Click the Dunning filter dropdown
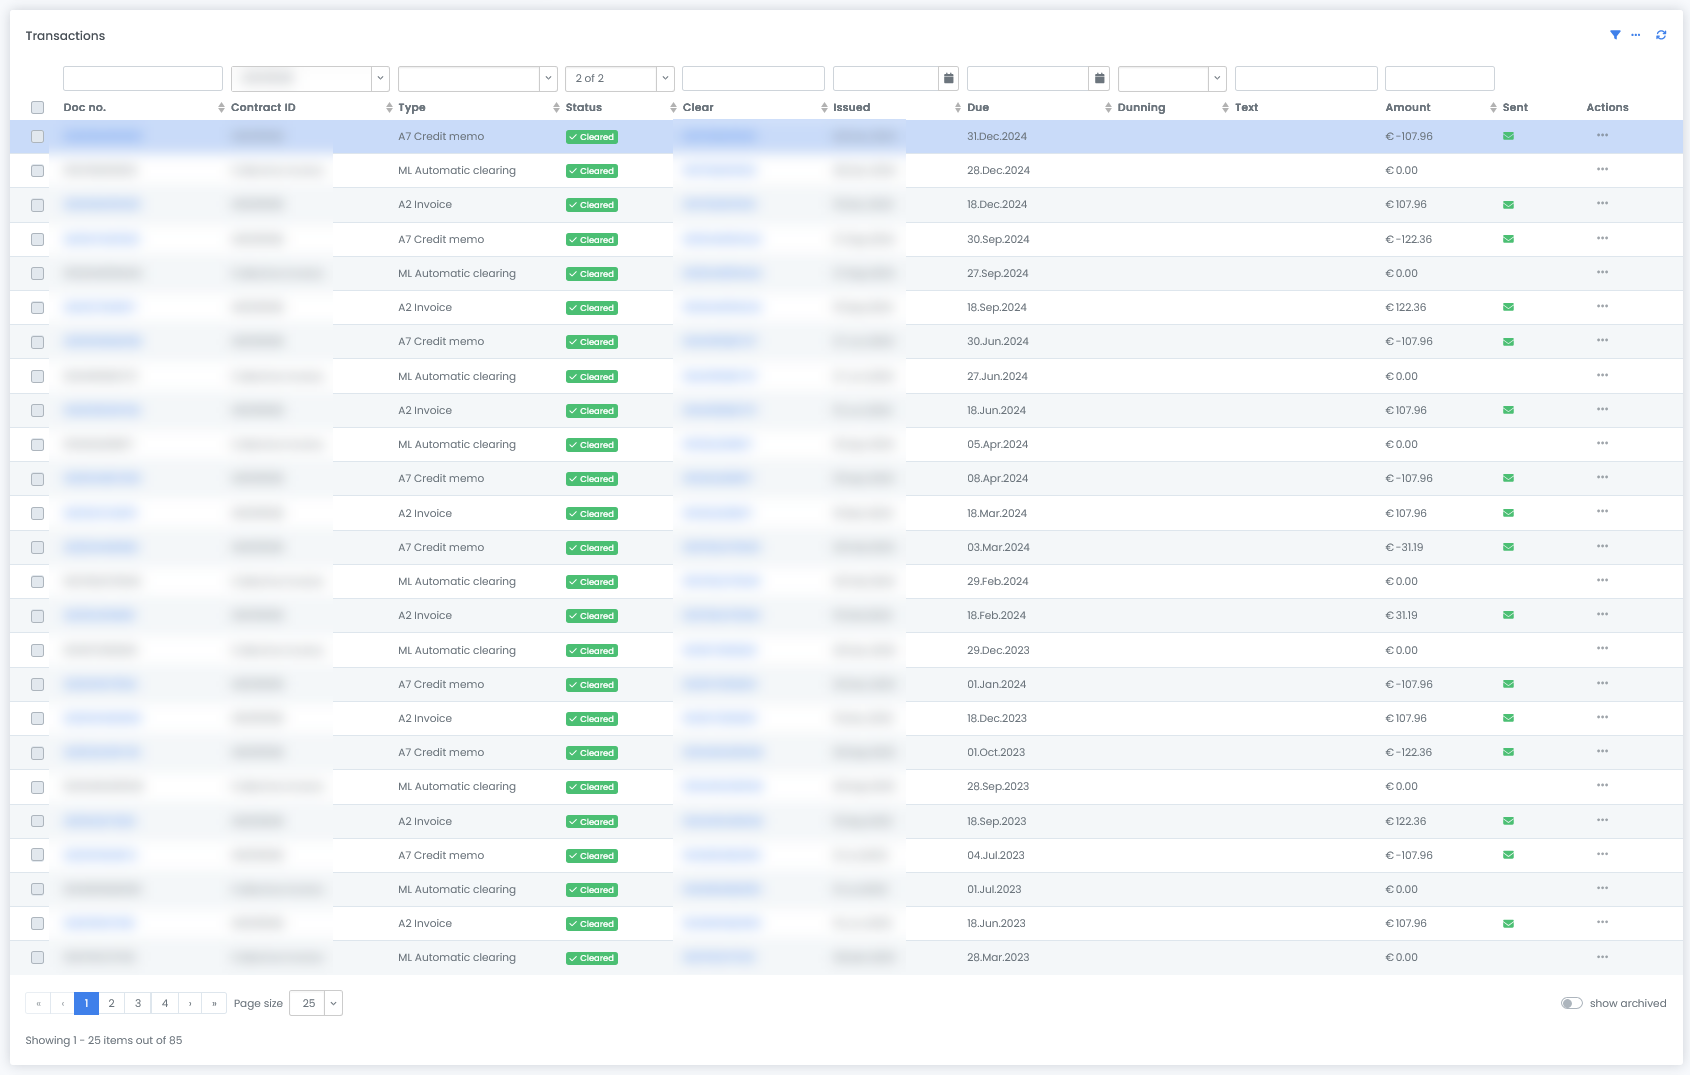This screenshot has width=1690, height=1076. pos(1171,78)
